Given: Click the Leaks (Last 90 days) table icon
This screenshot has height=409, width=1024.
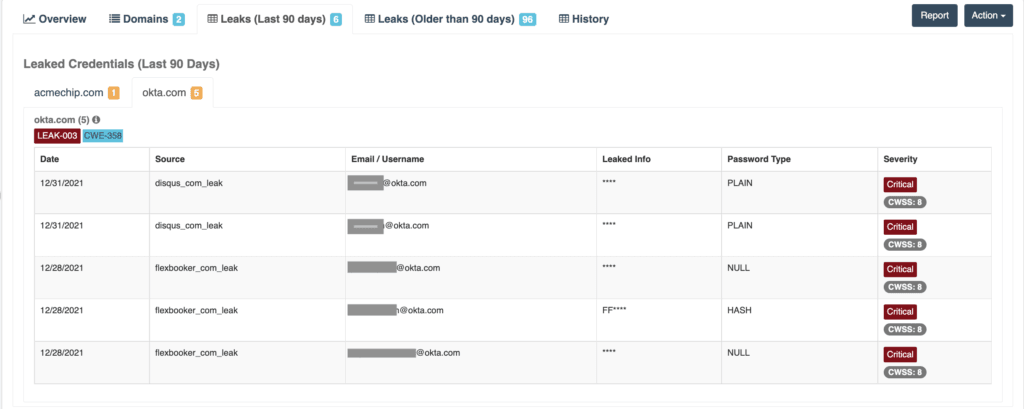Looking at the screenshot, I should pos(212,19).
